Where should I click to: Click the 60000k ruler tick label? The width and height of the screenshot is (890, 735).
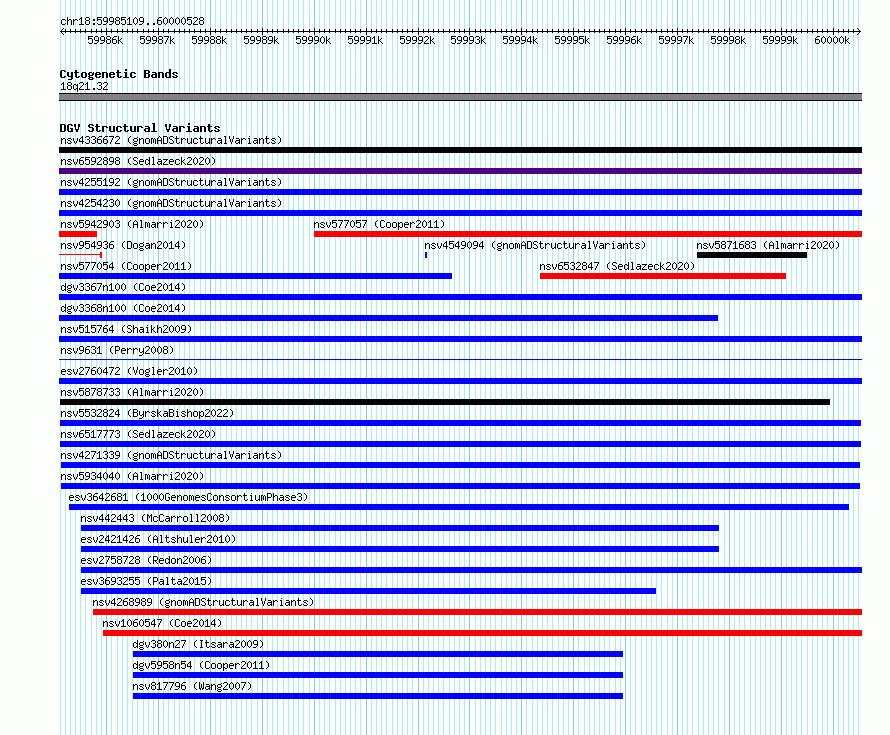(x=832, y=40)
